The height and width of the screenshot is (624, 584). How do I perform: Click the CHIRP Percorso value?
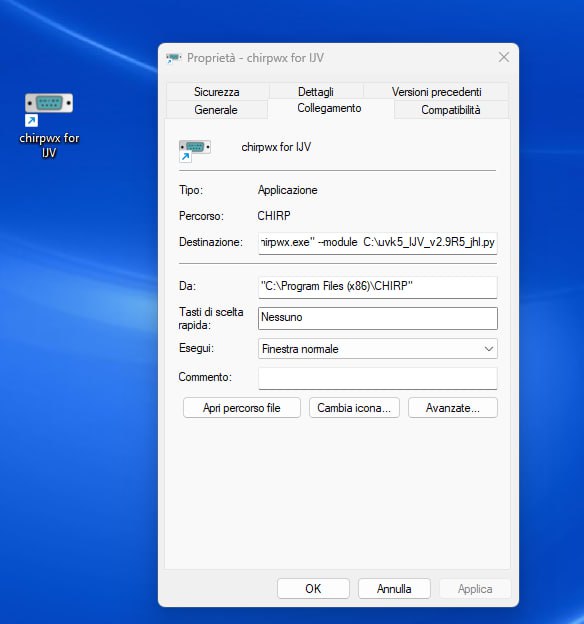pyautogui.click(x=274, y=216)
